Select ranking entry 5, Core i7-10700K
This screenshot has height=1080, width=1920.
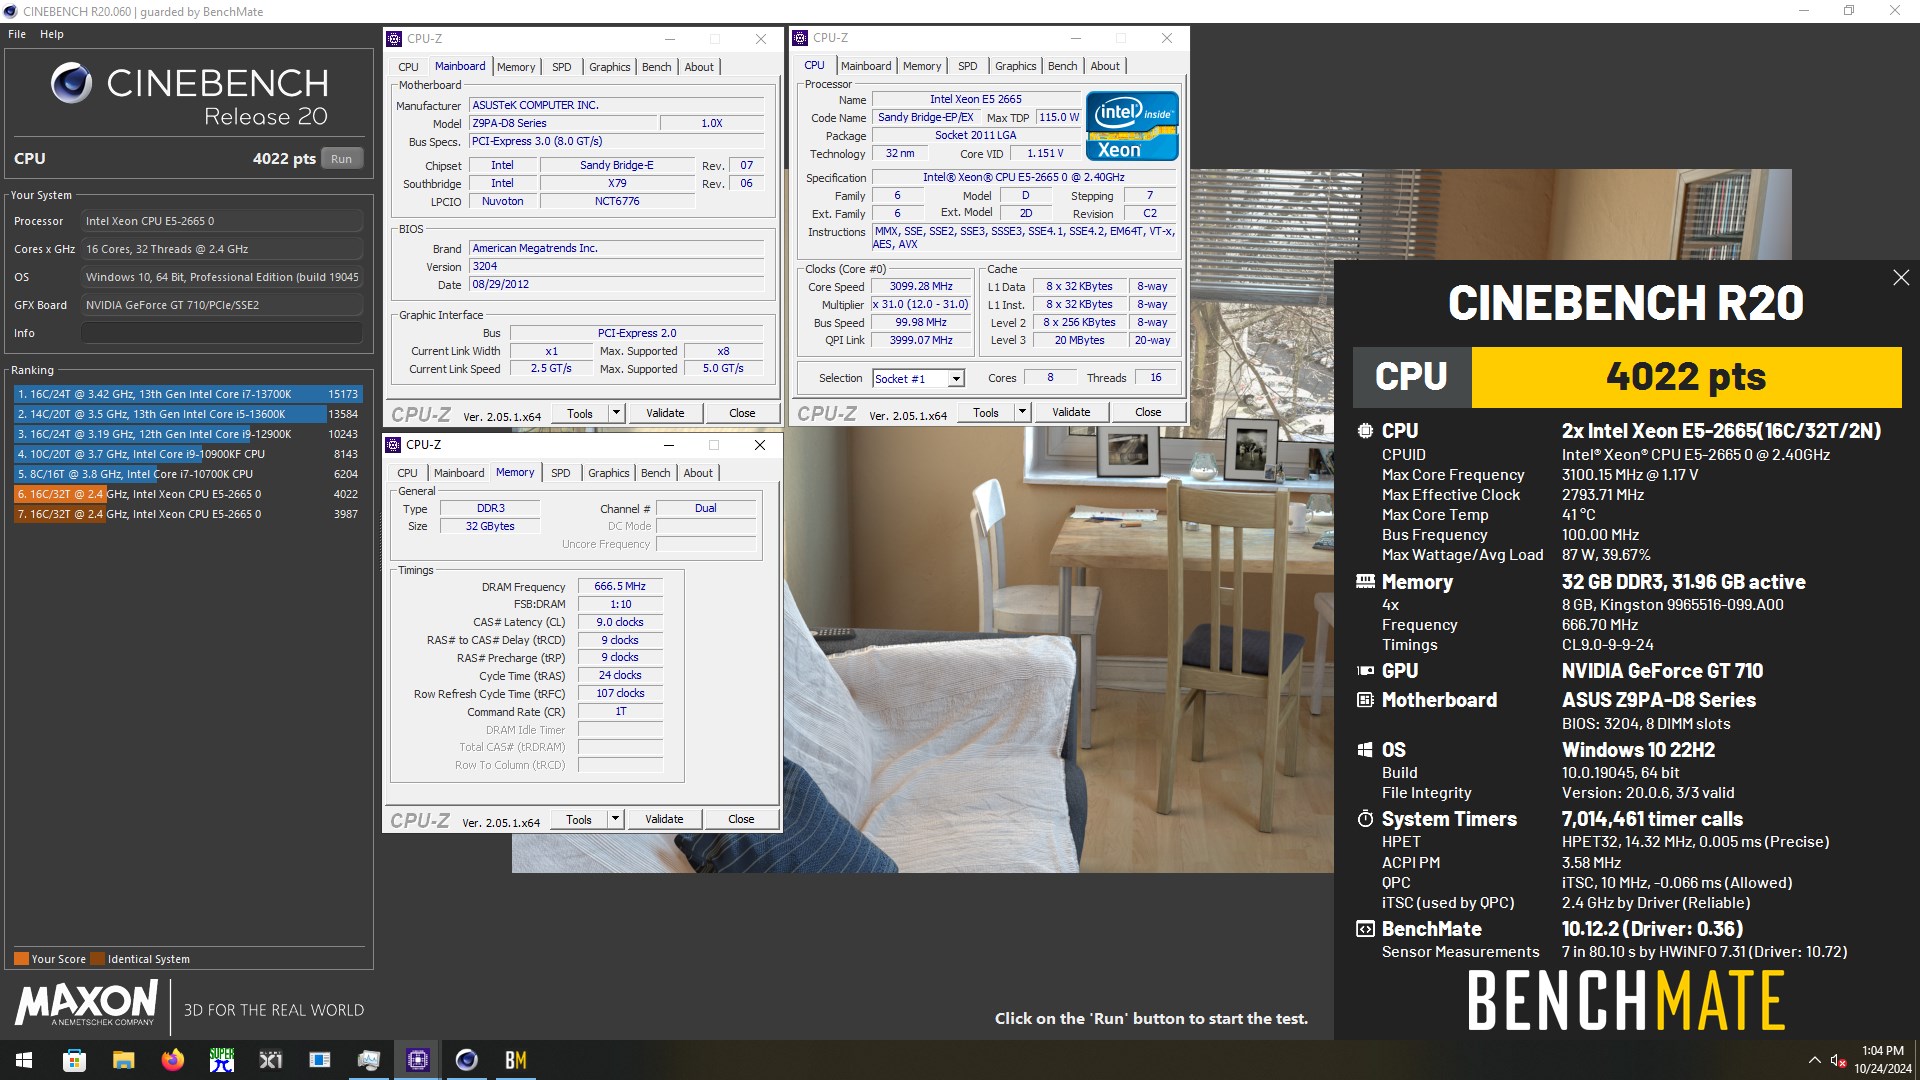pos(188,474)
